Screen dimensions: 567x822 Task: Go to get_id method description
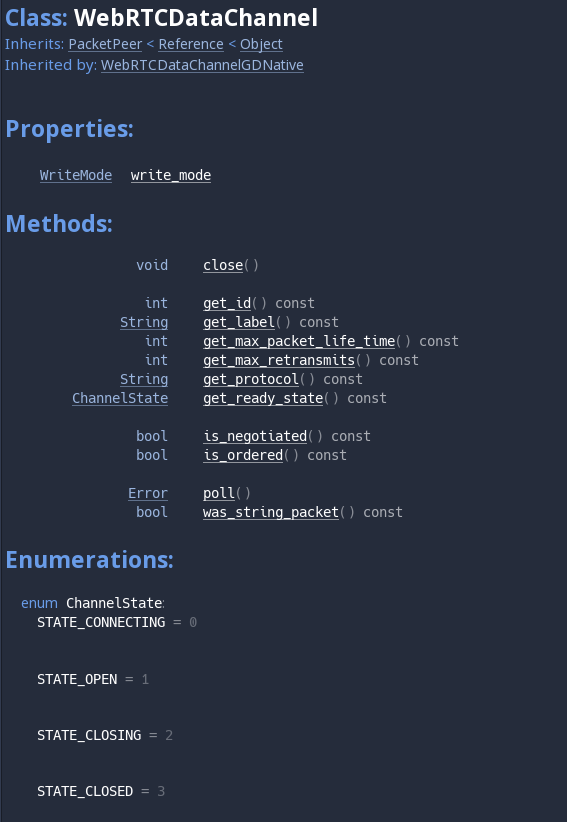[227, 303]
